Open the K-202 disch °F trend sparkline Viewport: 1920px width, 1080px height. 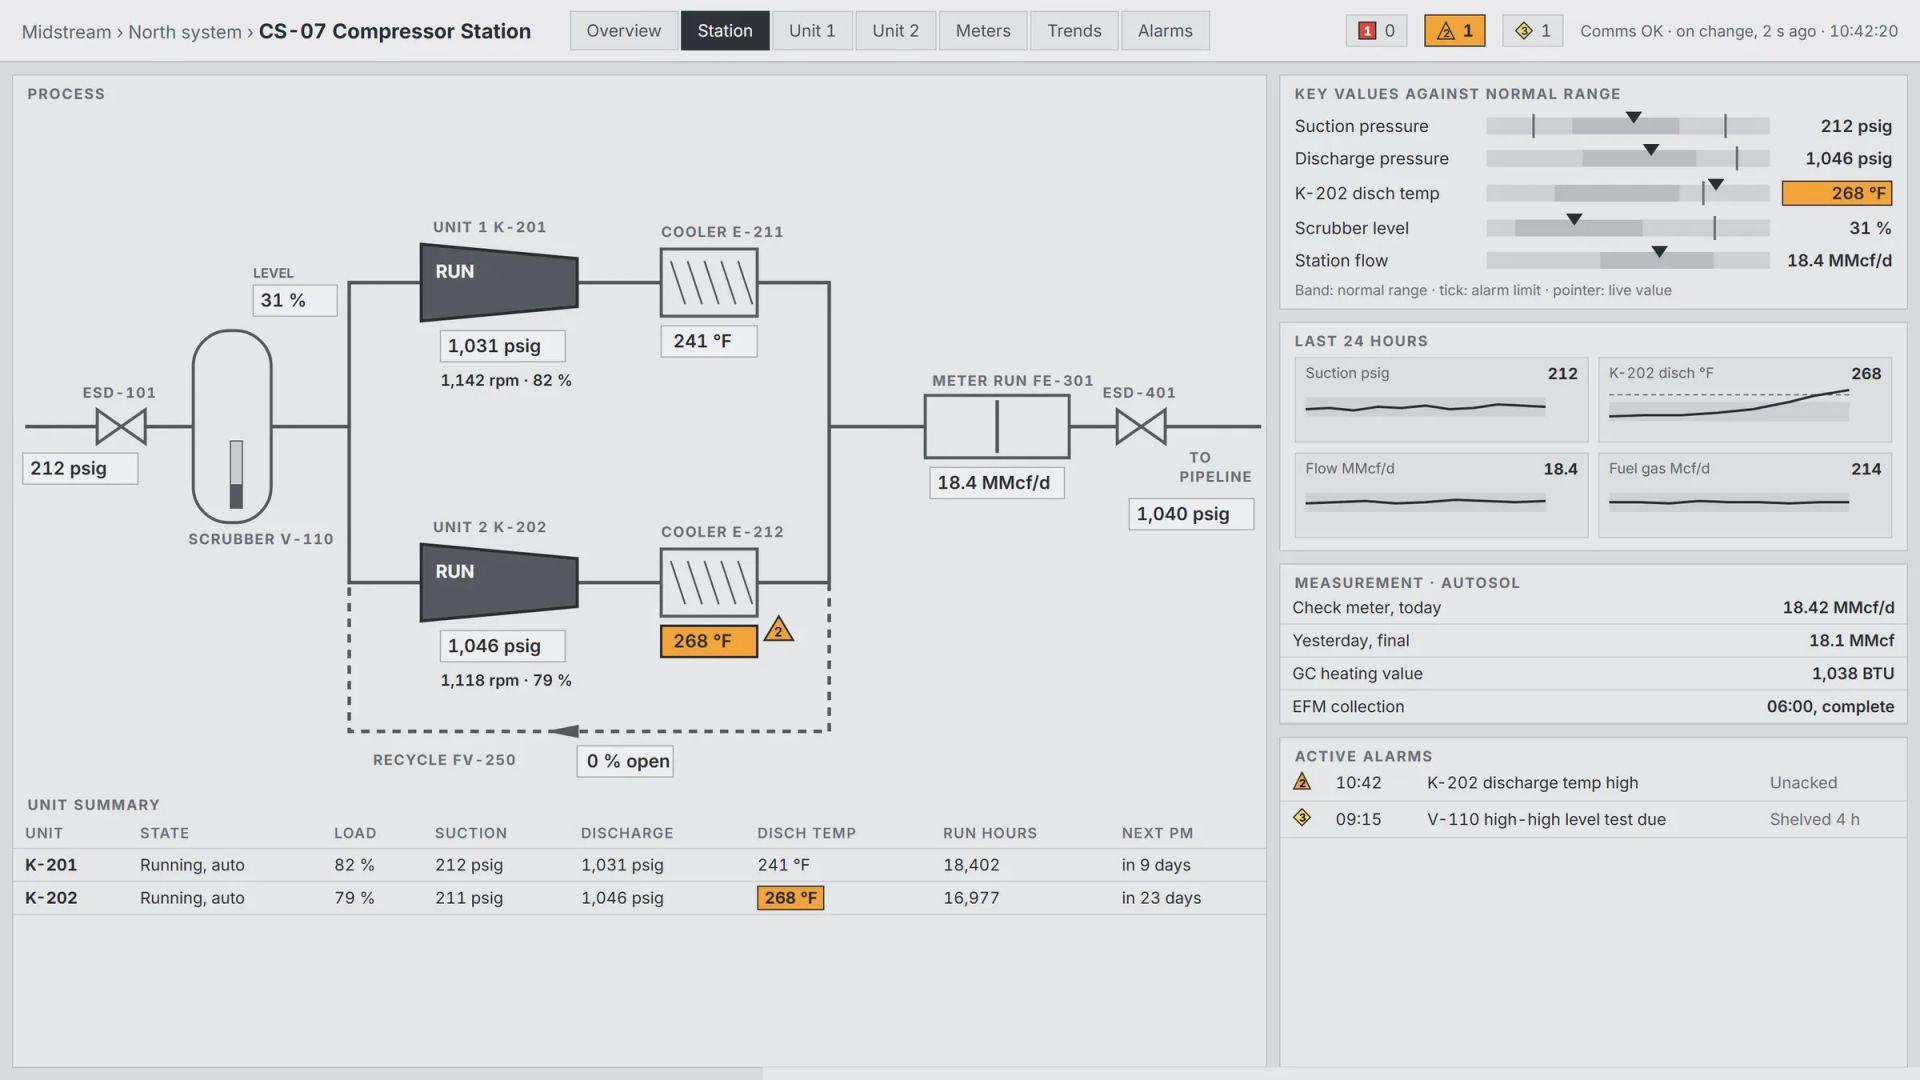(x=1745, y=400)
